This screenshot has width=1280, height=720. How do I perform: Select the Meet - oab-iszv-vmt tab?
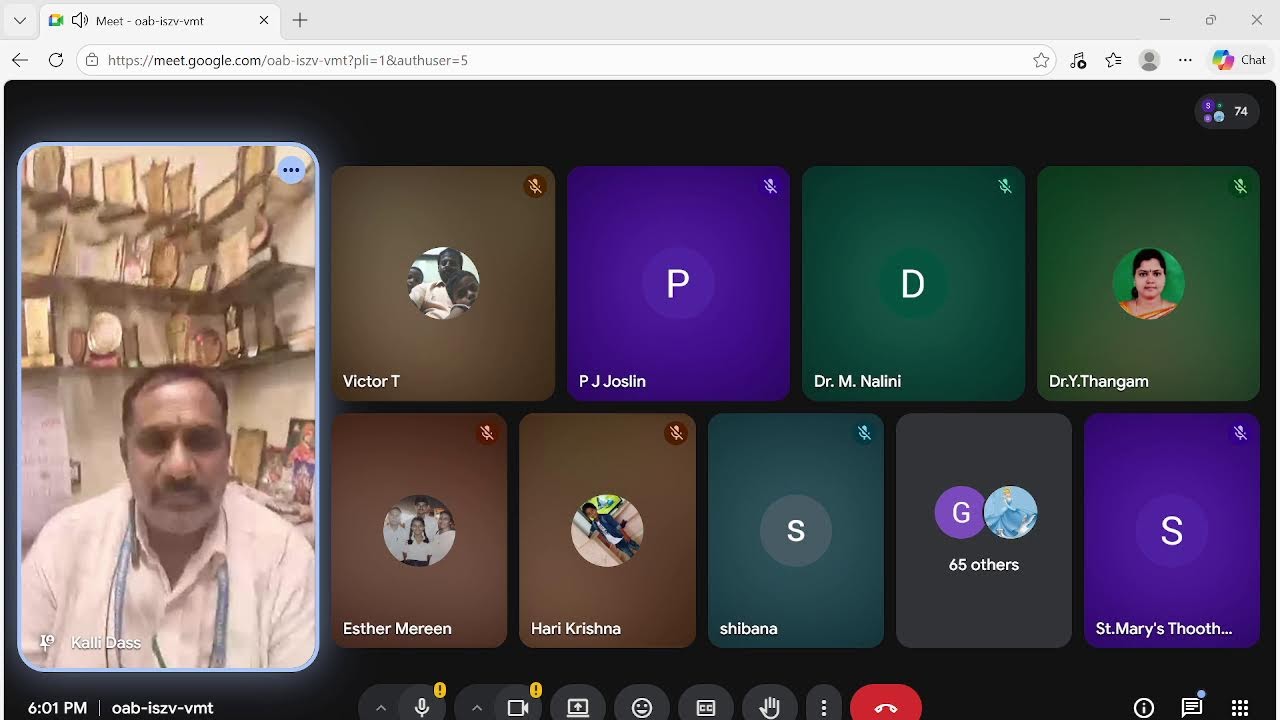click(x=160, y=20)
